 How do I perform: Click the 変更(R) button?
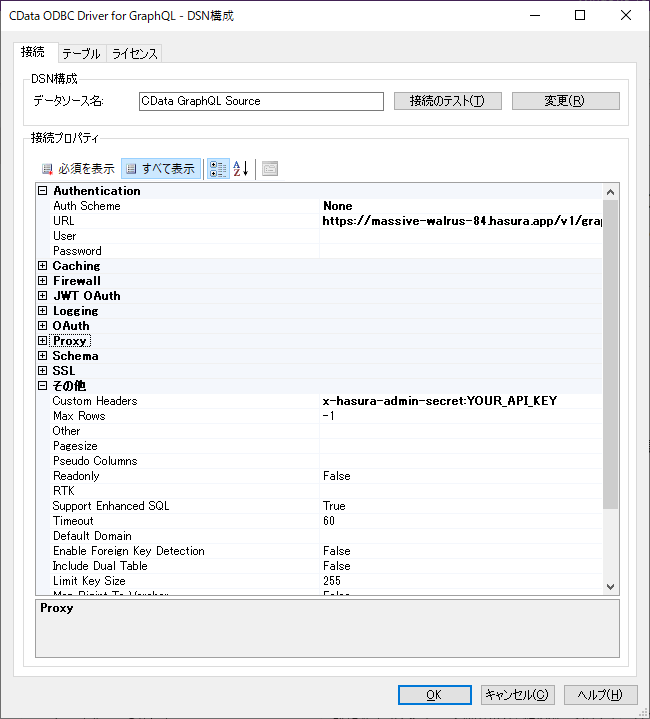tap(565, 101)
